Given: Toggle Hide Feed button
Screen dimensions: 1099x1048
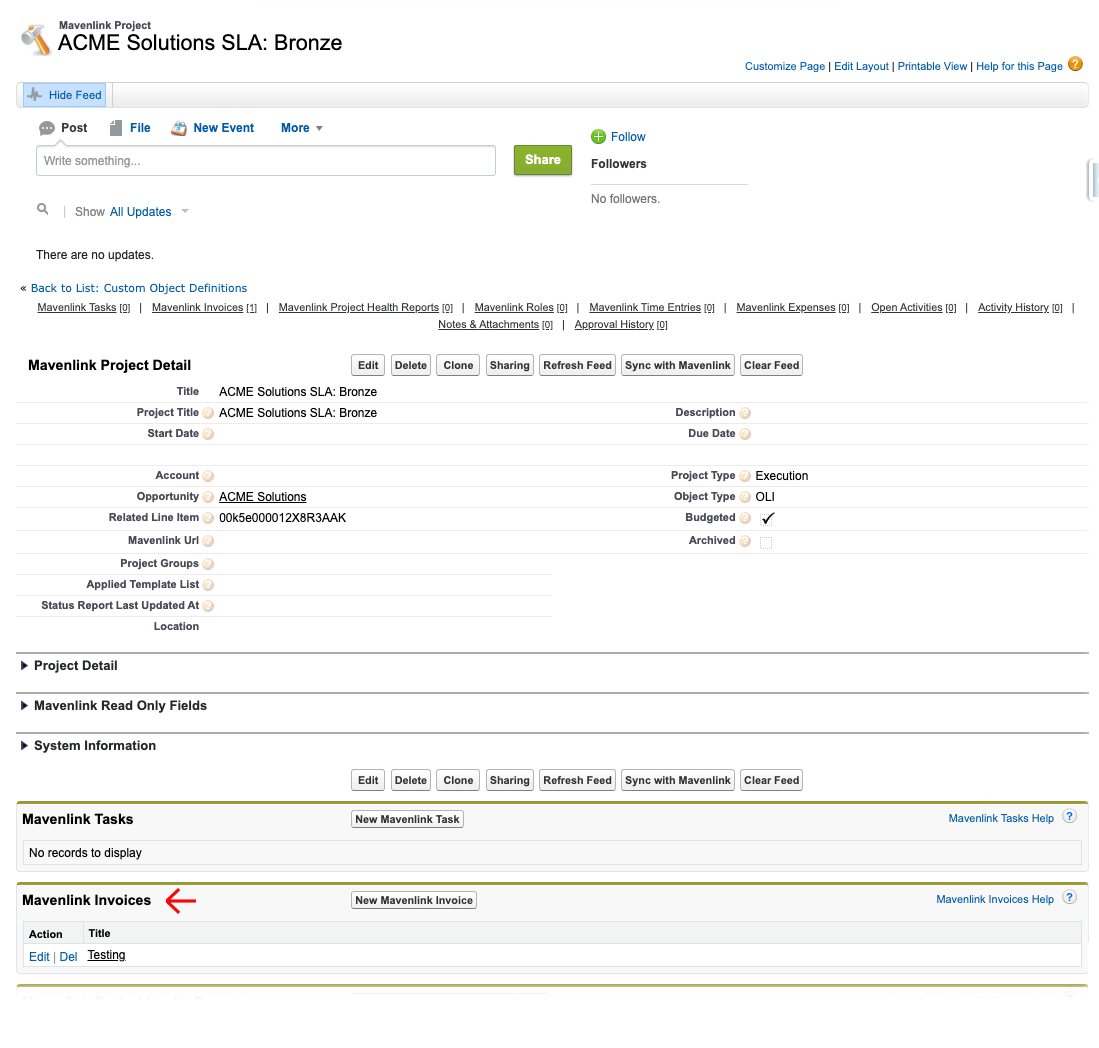Looking at the screenshot, I should 64,95.
